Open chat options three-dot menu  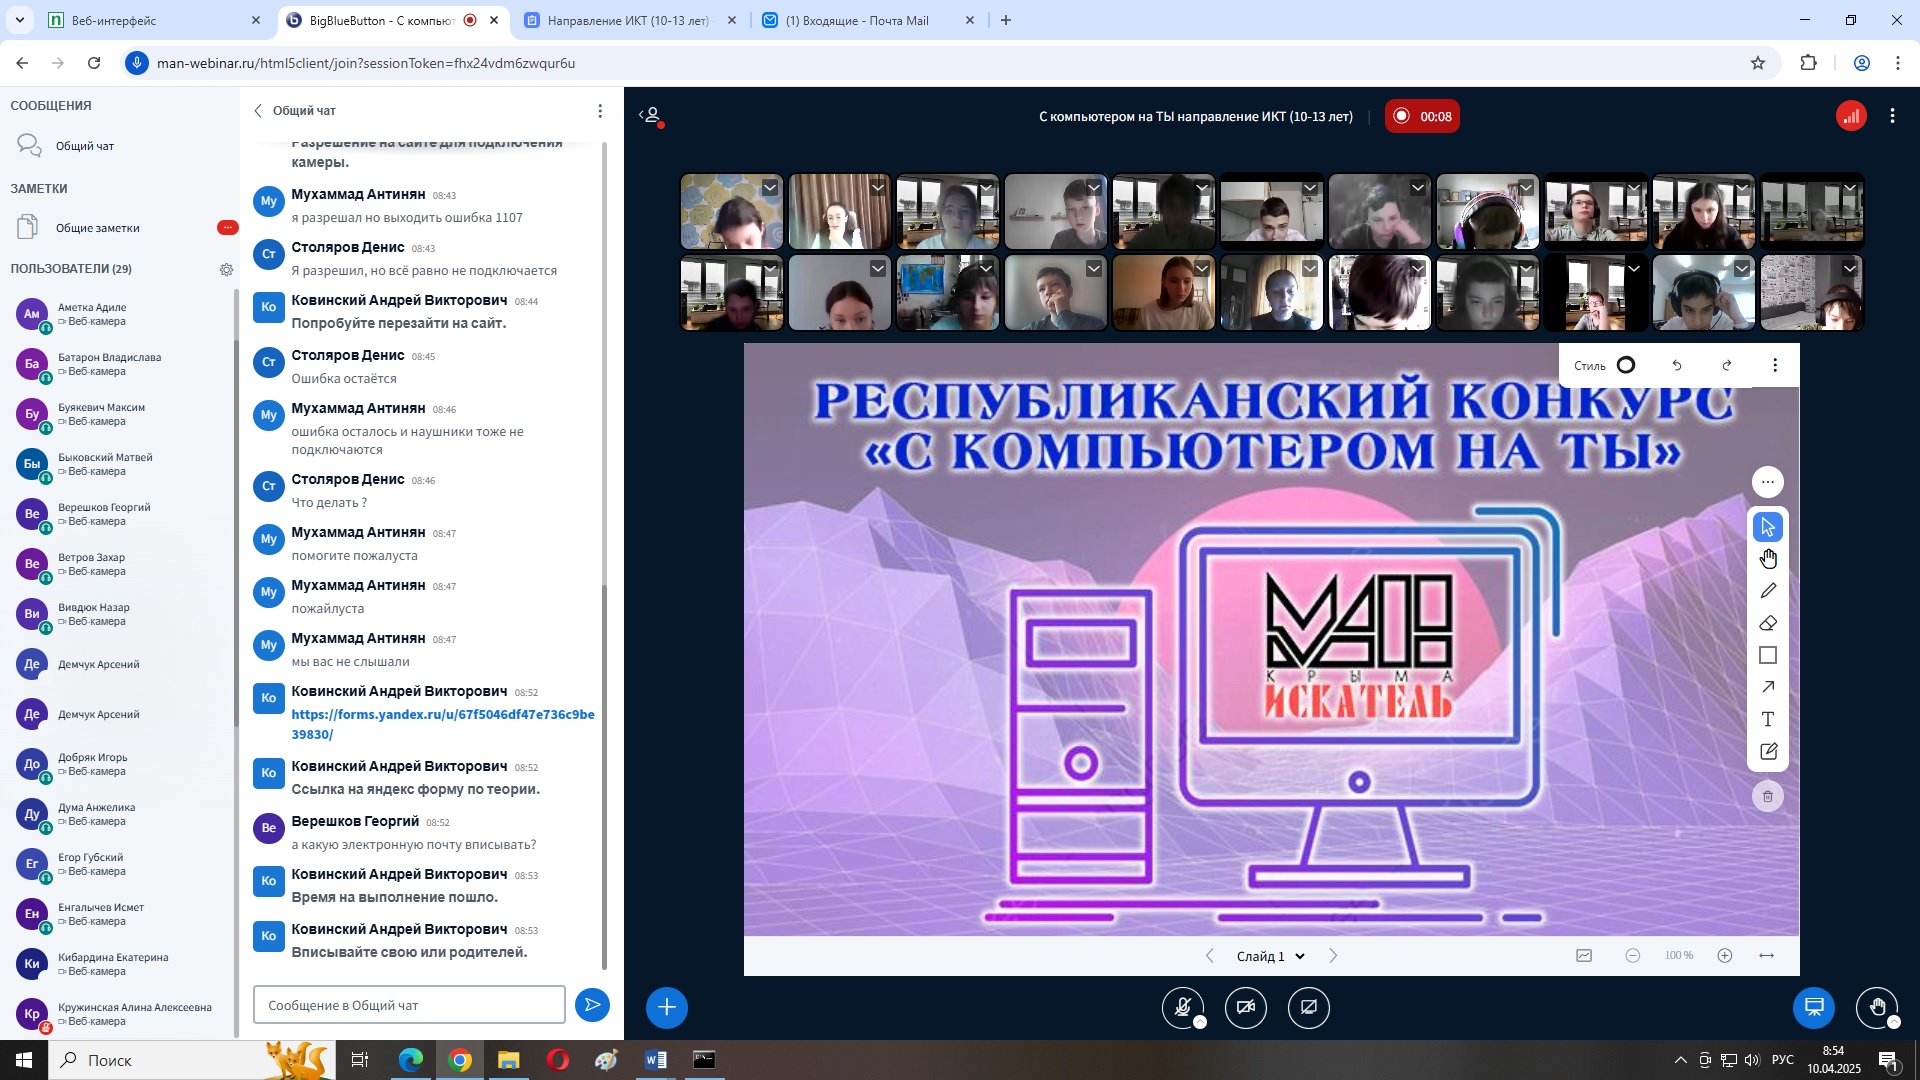(600, 111)
